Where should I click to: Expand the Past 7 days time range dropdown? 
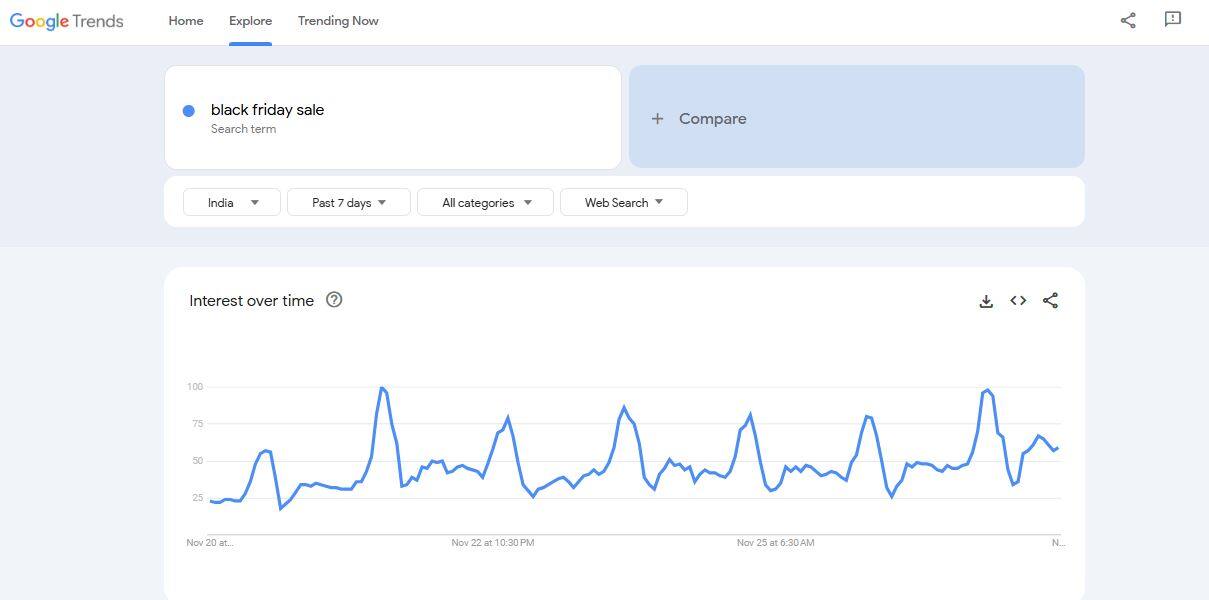point(348,202)
